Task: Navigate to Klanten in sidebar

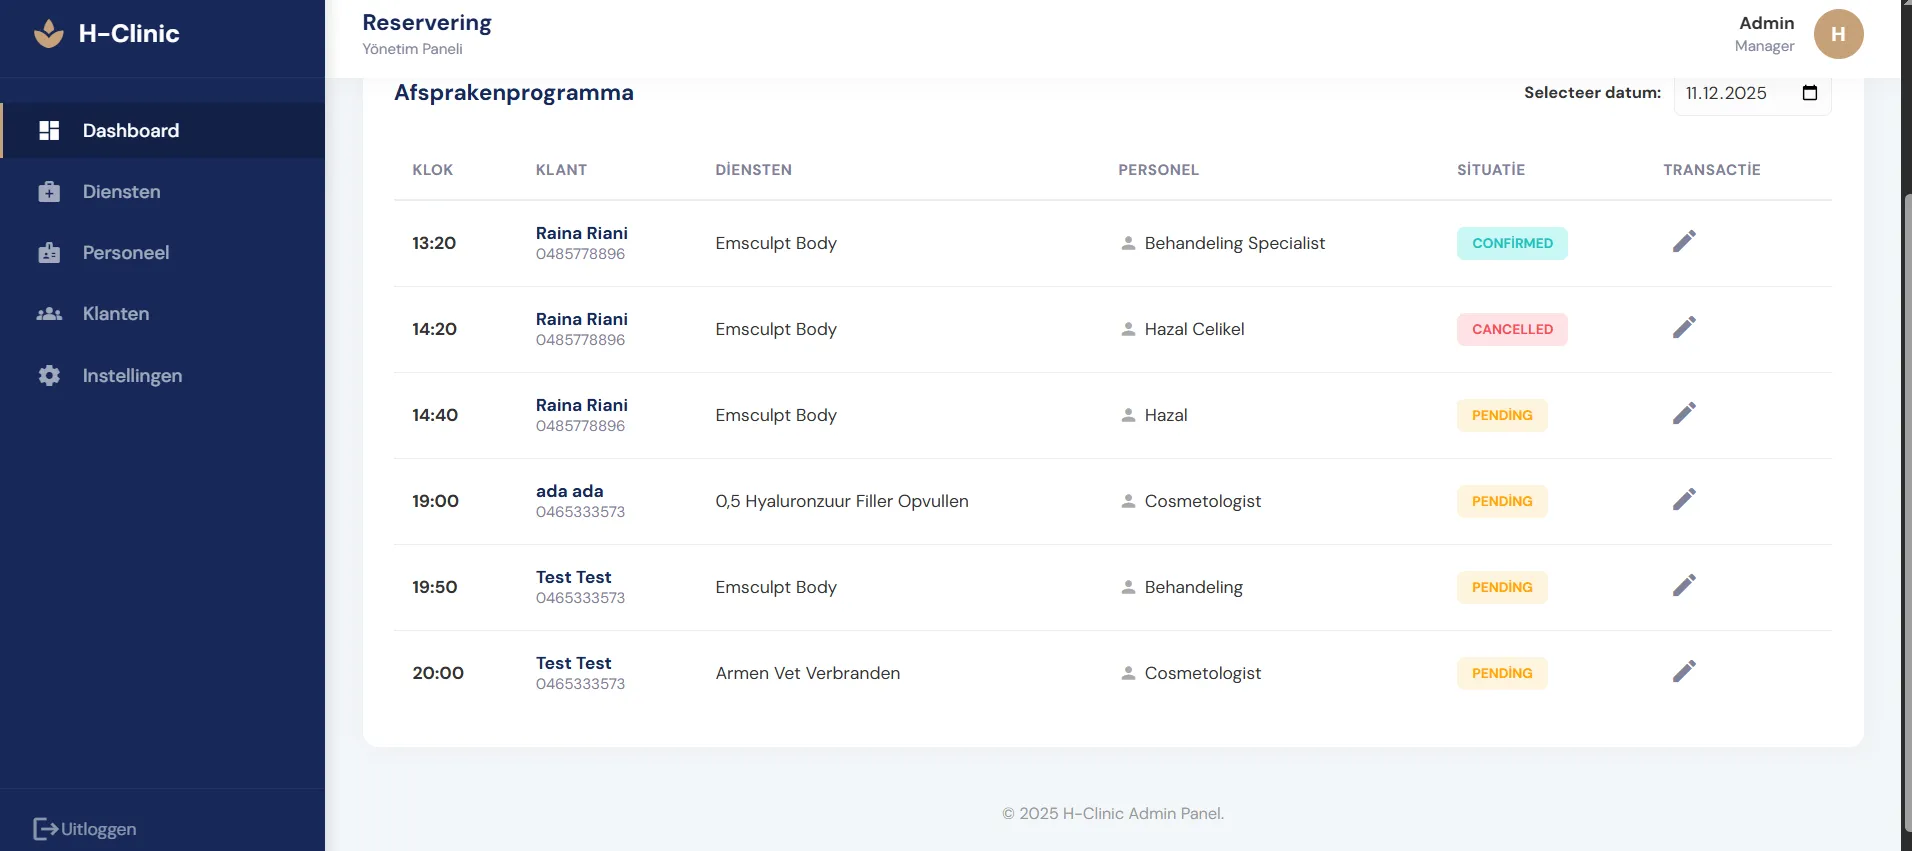Action: pyautogui.click(x=115, y=314)
